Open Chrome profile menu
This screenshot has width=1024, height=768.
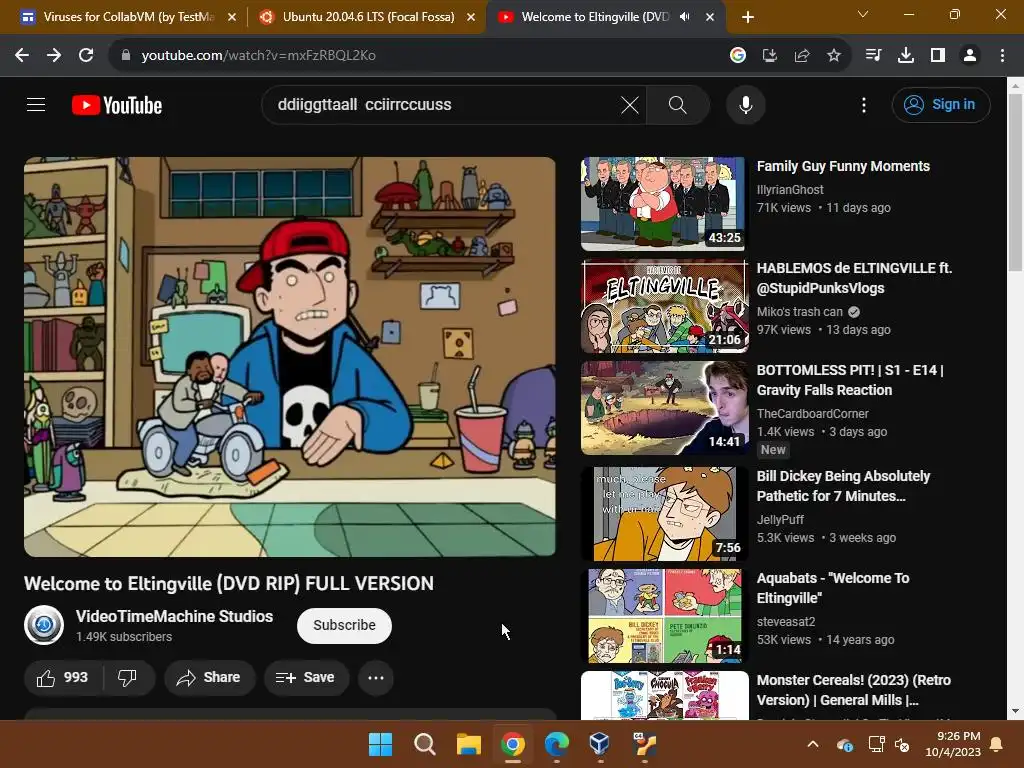pos(970,56)
